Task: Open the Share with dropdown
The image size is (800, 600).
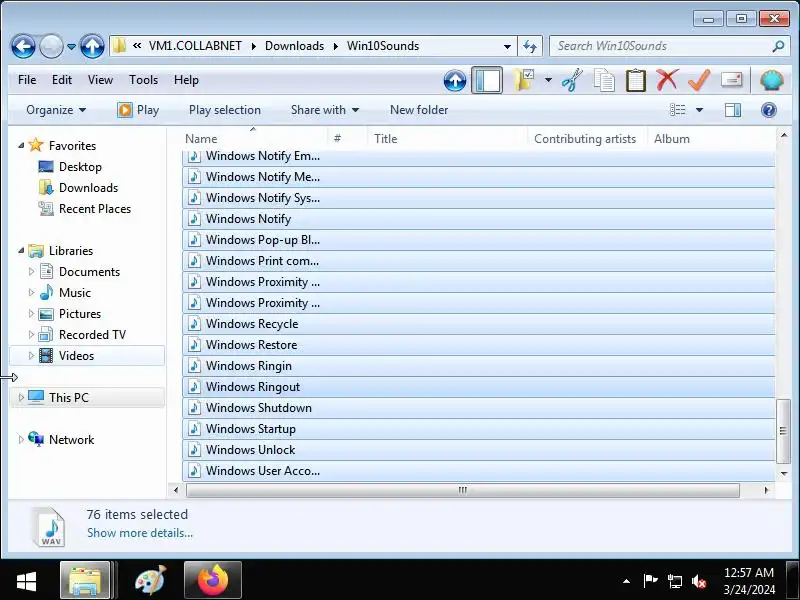Action: coord(325,110)
